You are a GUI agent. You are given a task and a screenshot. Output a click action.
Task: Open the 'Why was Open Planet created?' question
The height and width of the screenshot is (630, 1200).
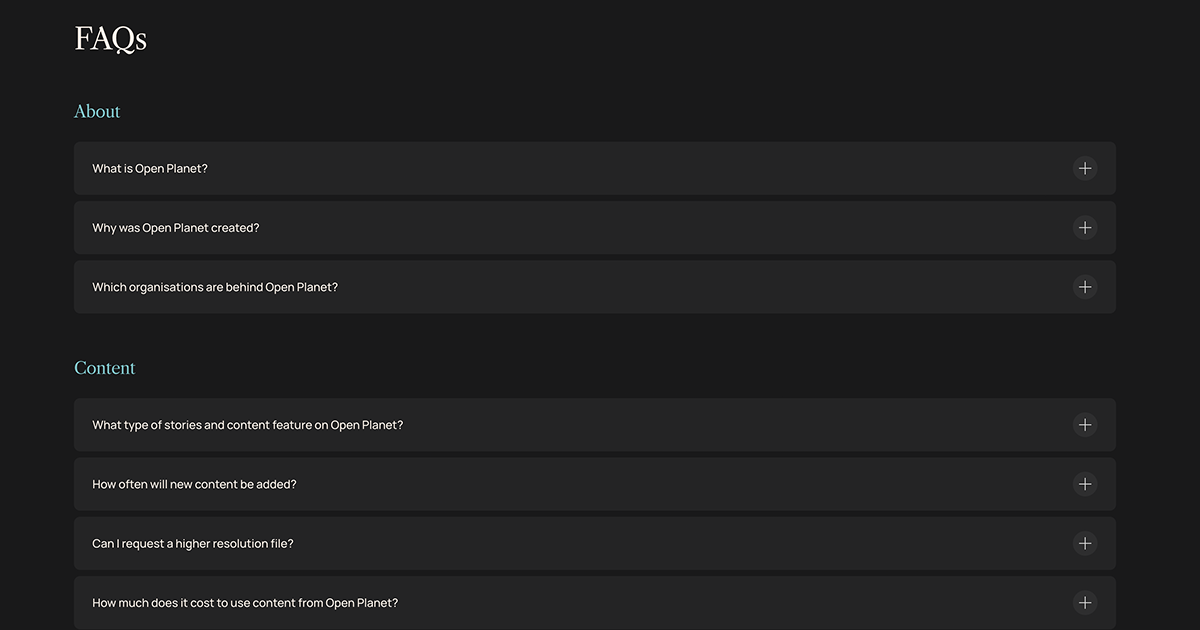pyautogui.click(x=176, y=228)
